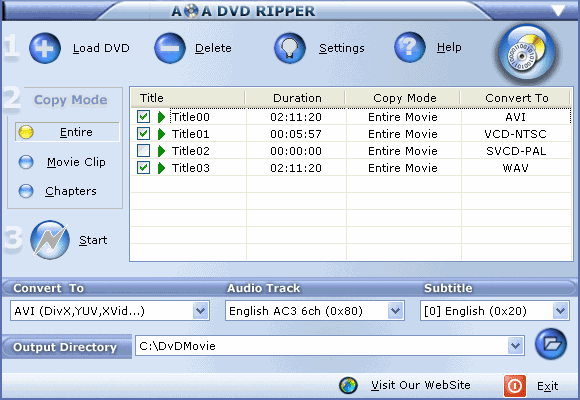This screenshot has height=400, width=580.
Task: Click the Load DVD plus icon
Action: (x=45, y=48)
